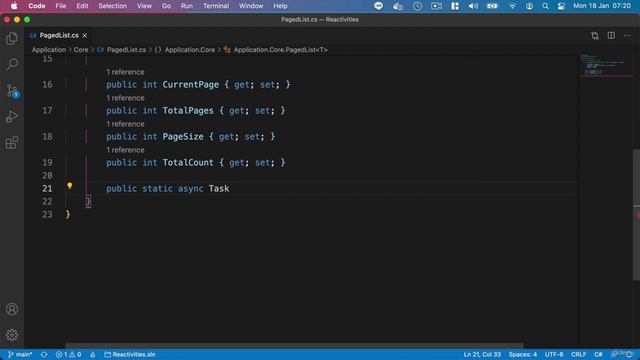
Task: Open errors and warnings count
Action: [68, 354]
